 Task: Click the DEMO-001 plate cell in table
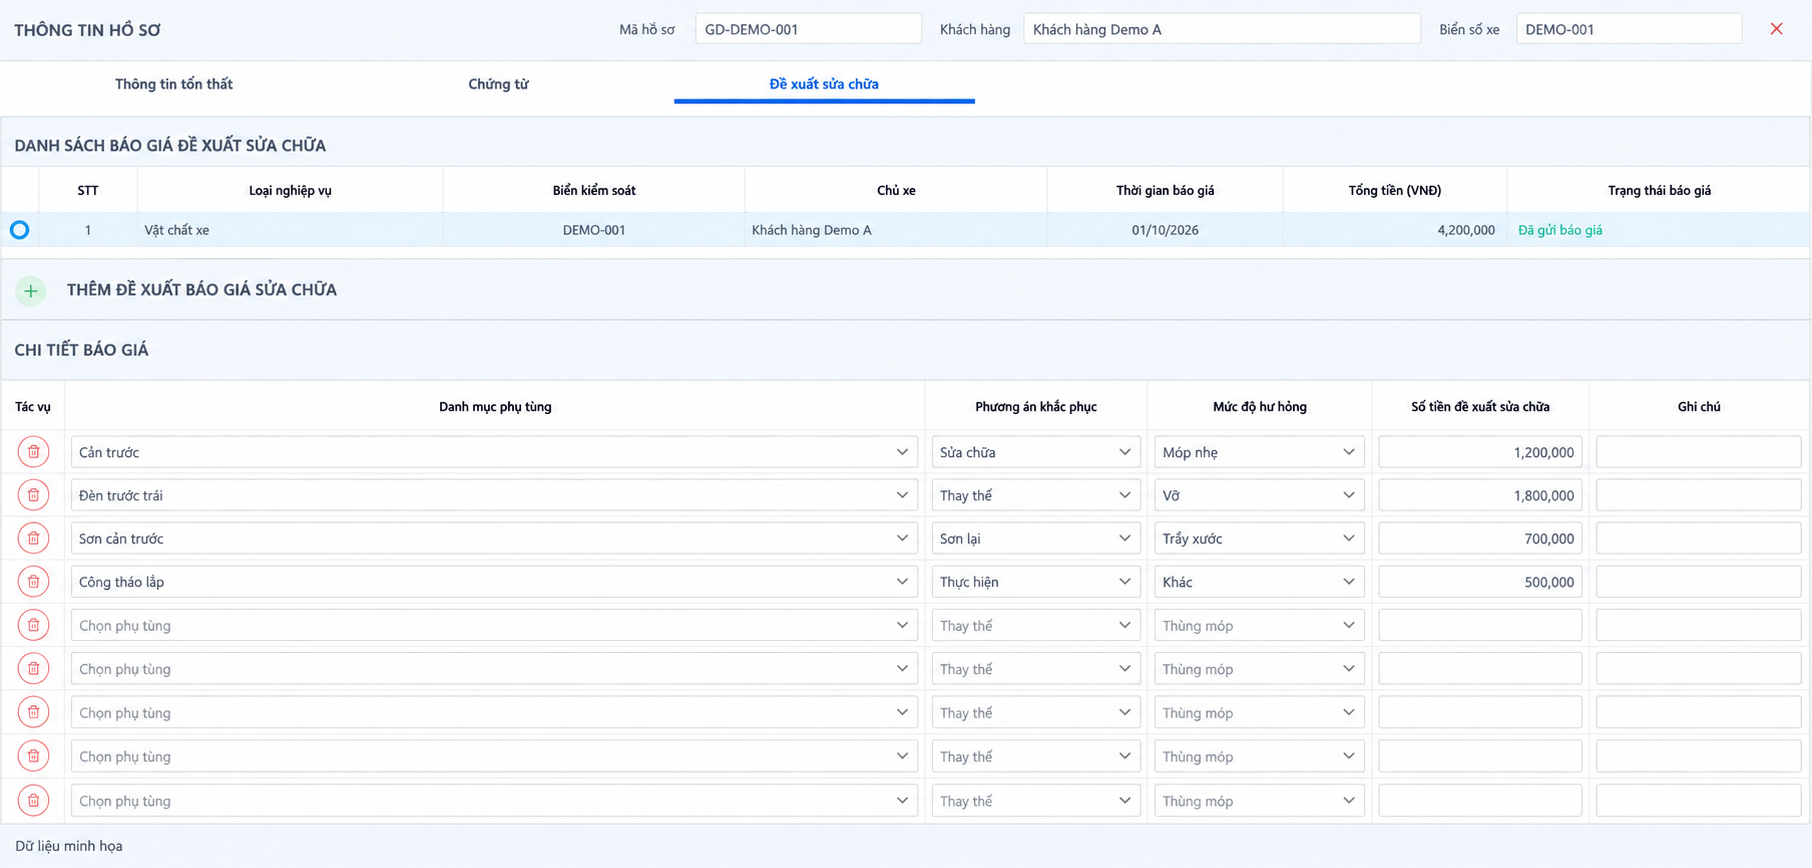point(594,230)
